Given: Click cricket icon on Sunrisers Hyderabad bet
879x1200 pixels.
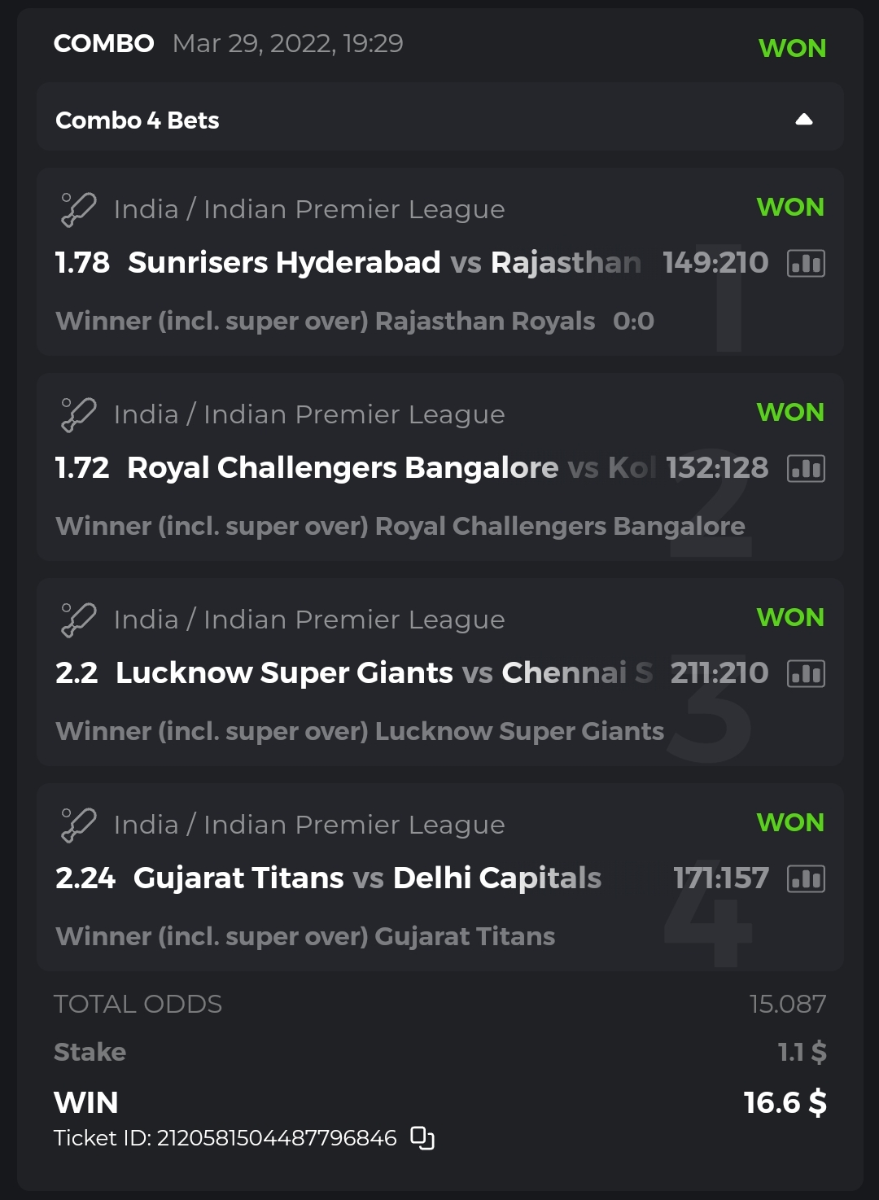Looking at the screenshot, I should tap(78, 210).
